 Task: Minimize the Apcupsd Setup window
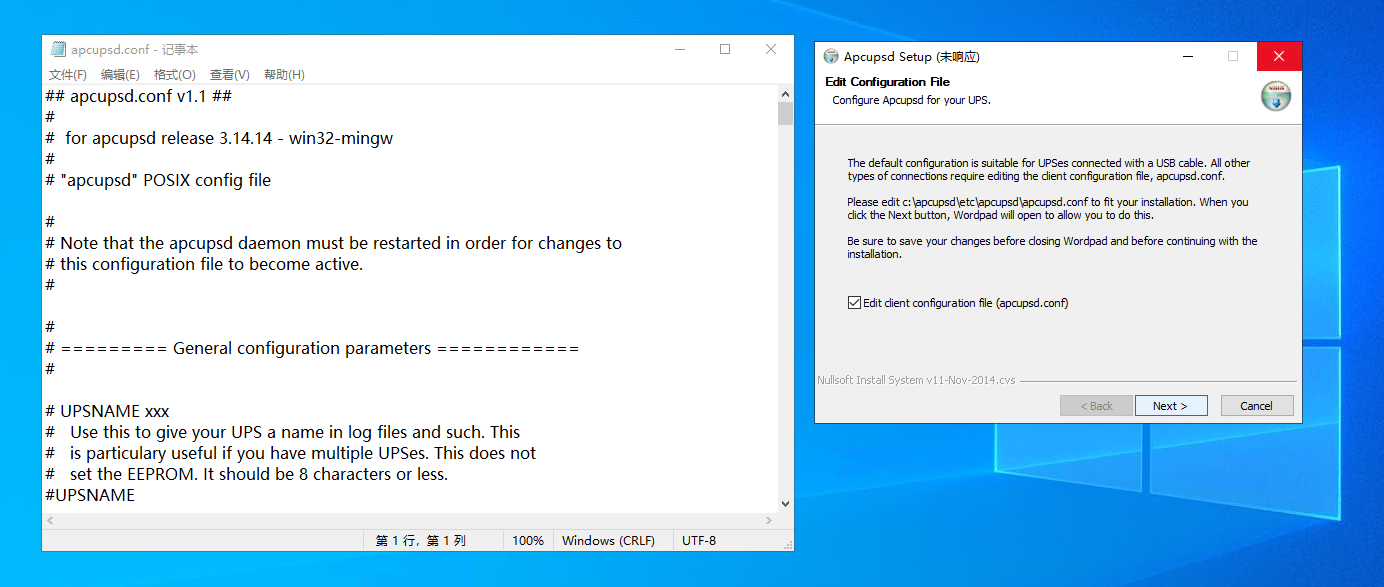pos(1187,57)
